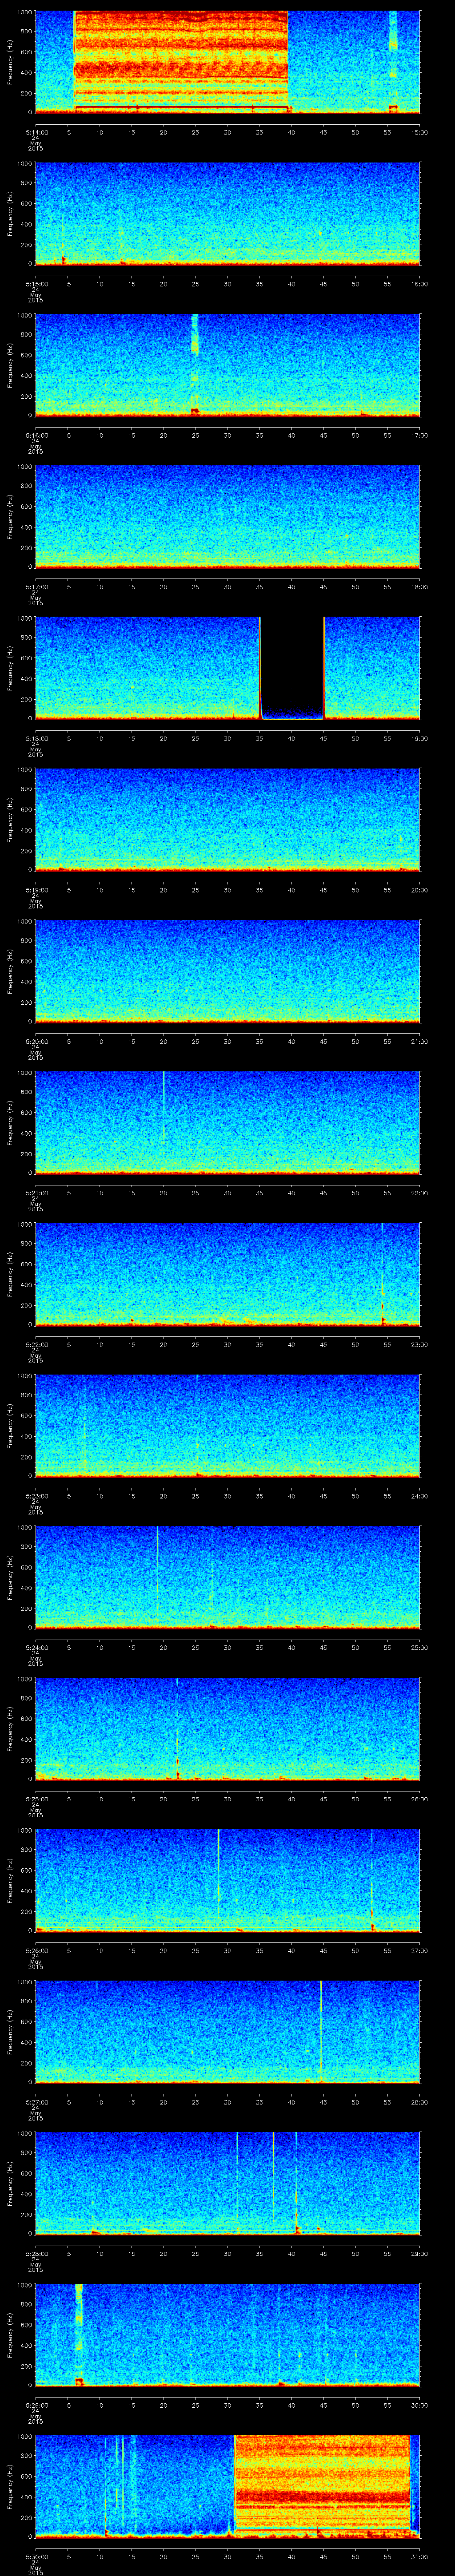455x2576 pixels.
Task: Click the spectrogram panel starting at 5:24:00
Action: pyautogui.click(x=227, y=1577)
